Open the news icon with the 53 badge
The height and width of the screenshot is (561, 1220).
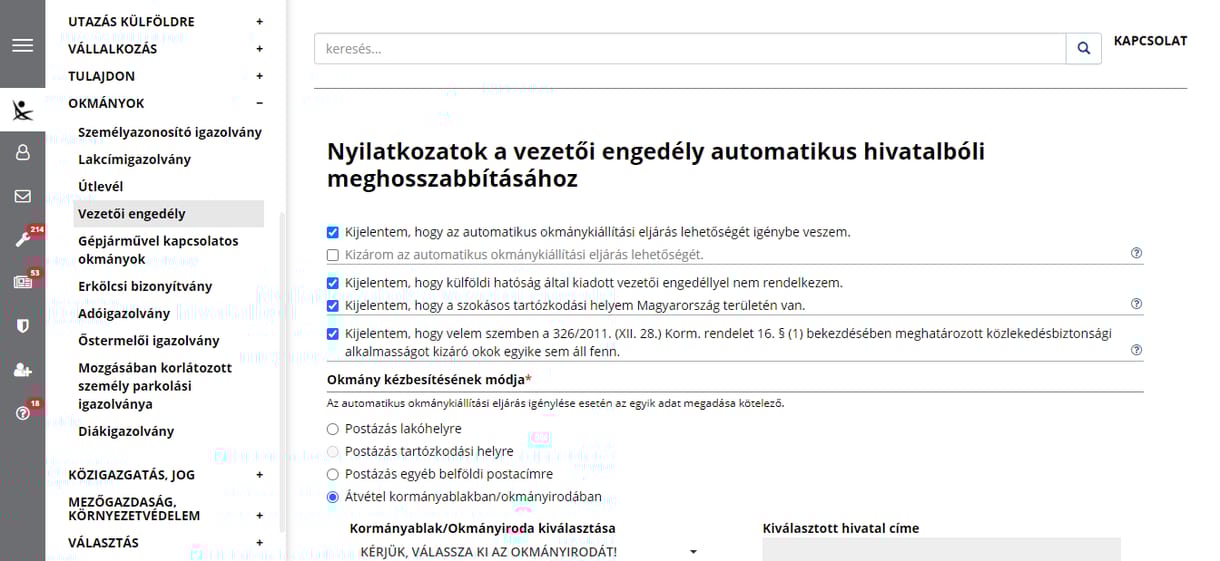coord(22,282)
